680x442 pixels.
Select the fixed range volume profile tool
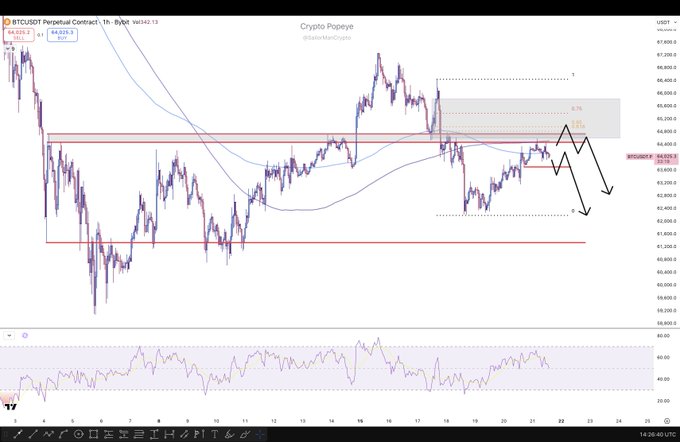click(x=124, y=434)
